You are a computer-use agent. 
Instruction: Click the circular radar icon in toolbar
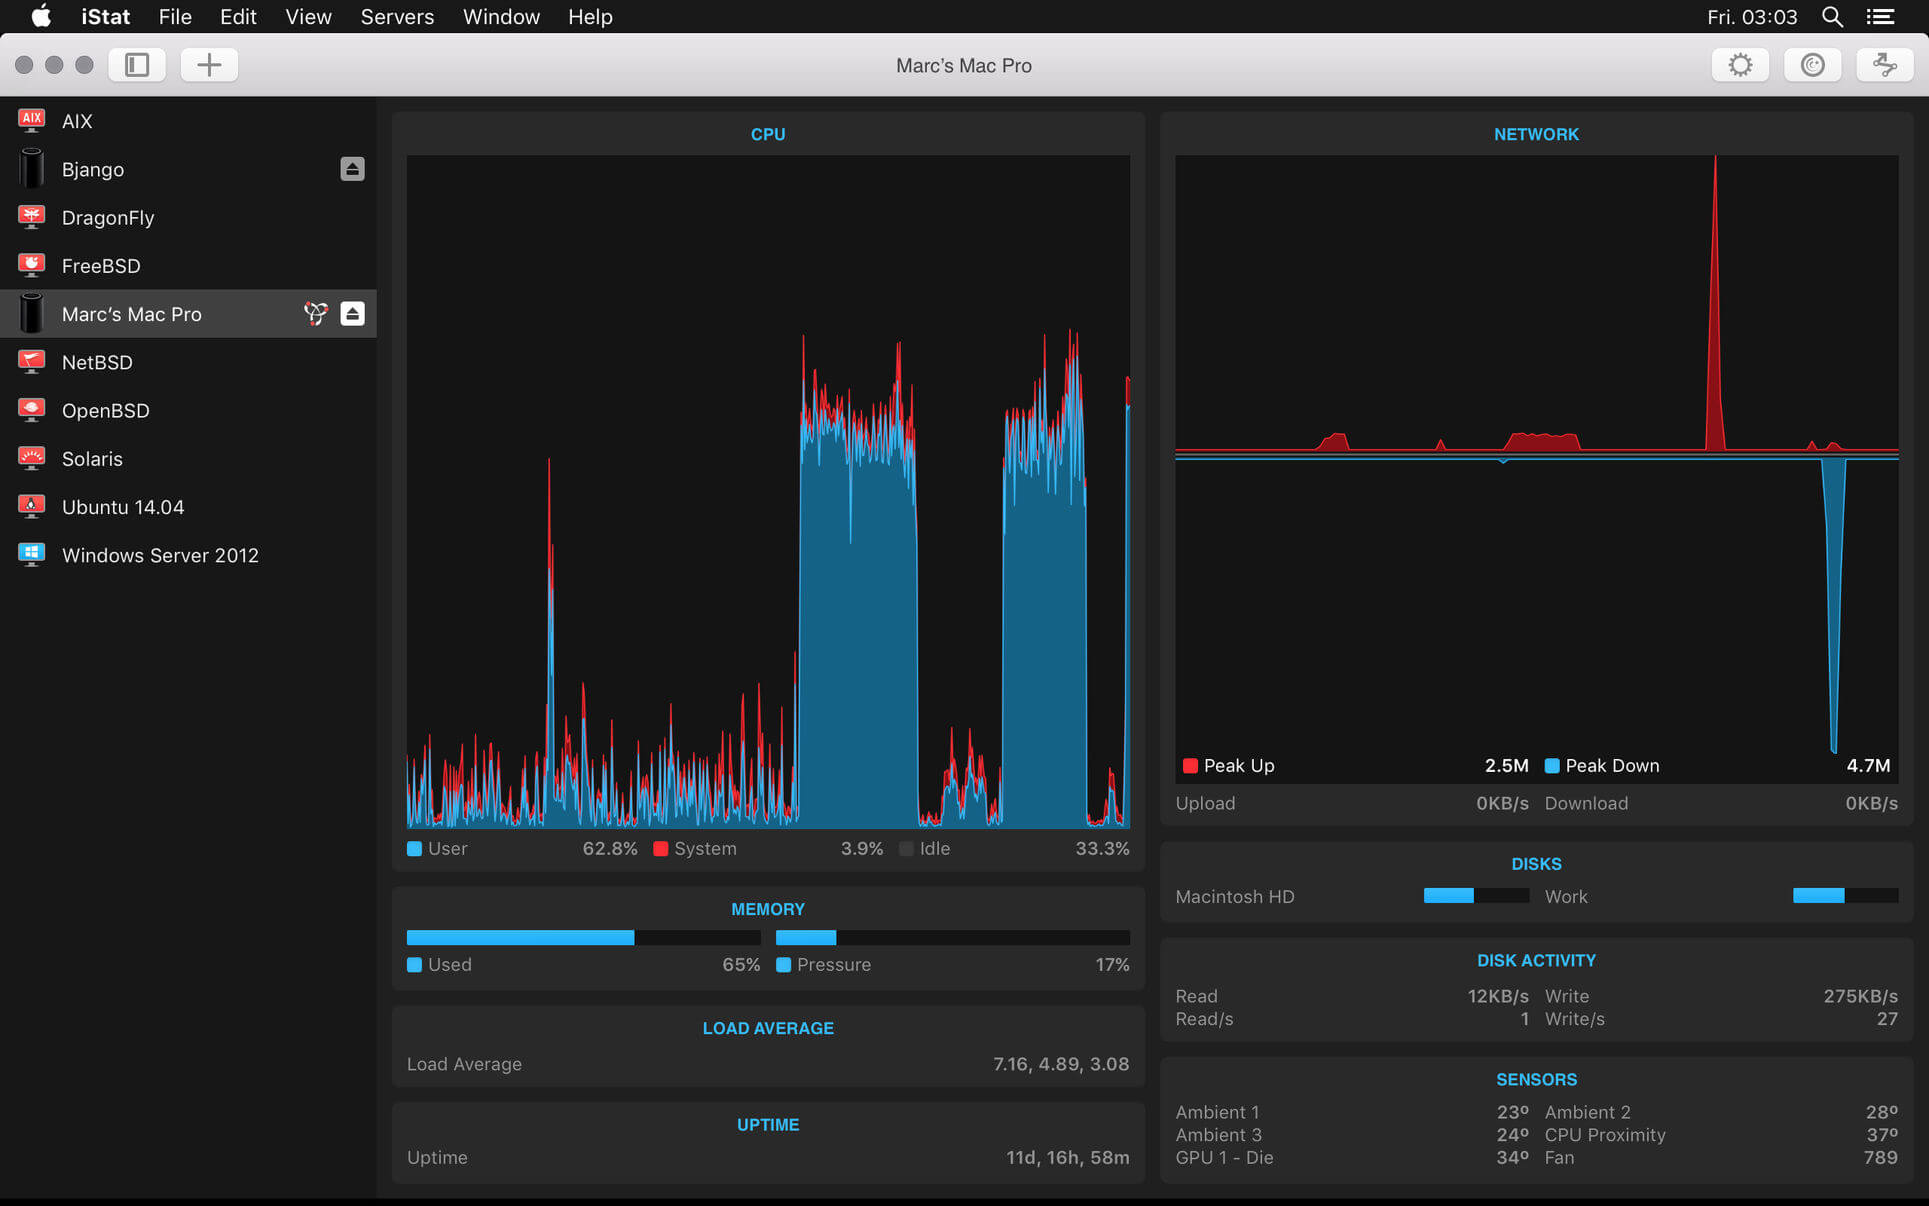[x=1812, y=65]
